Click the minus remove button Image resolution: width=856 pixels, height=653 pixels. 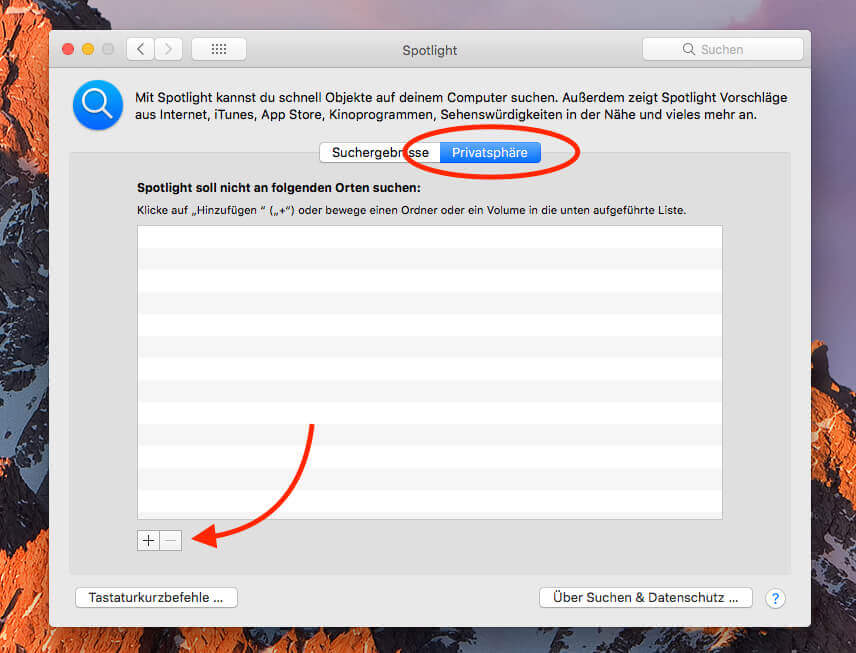[x=170, y=541]
